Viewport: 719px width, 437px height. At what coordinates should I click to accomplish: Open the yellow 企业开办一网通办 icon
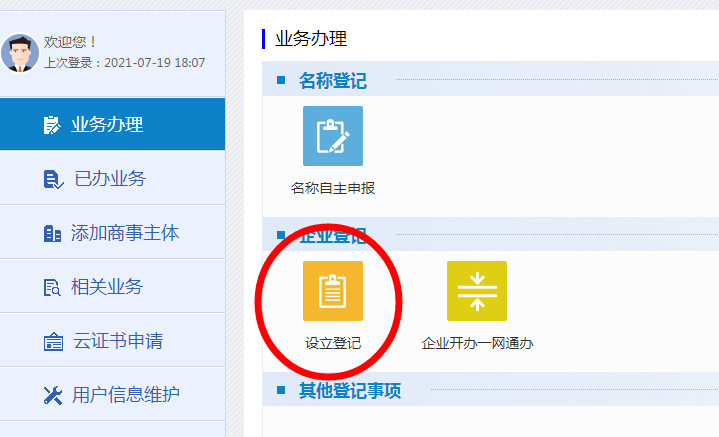477,291
